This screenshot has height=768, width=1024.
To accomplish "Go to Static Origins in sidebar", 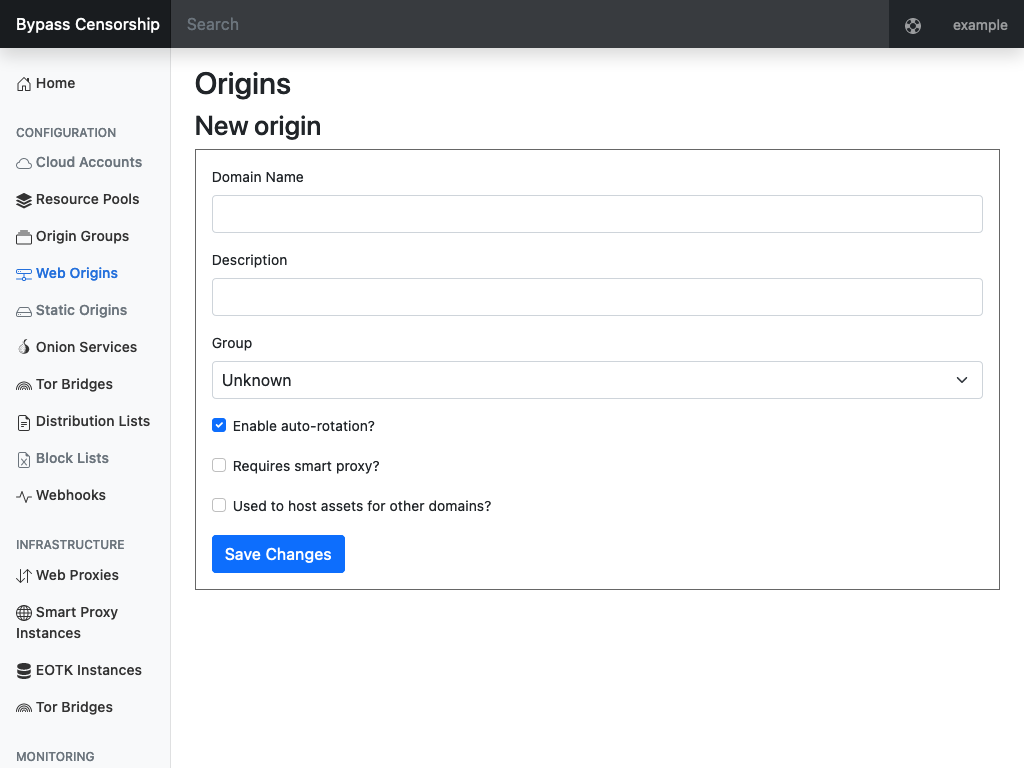I will (81, 311).
